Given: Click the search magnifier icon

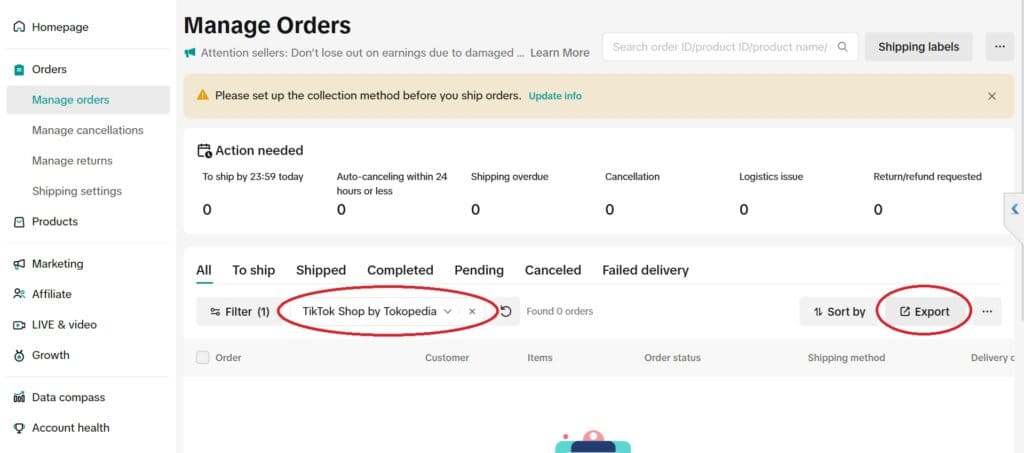Looking at the screenshot, I should 843,47.
